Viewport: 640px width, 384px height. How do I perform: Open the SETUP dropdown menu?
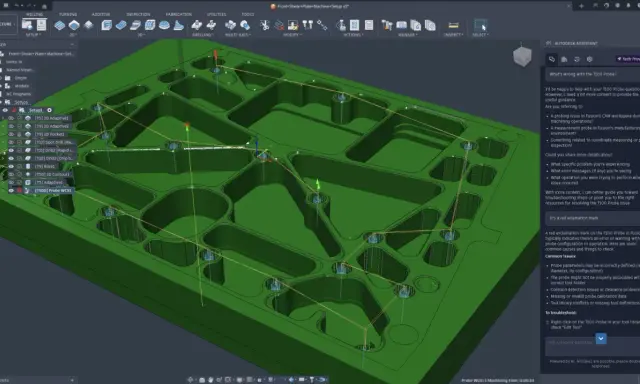coord(33,35)
